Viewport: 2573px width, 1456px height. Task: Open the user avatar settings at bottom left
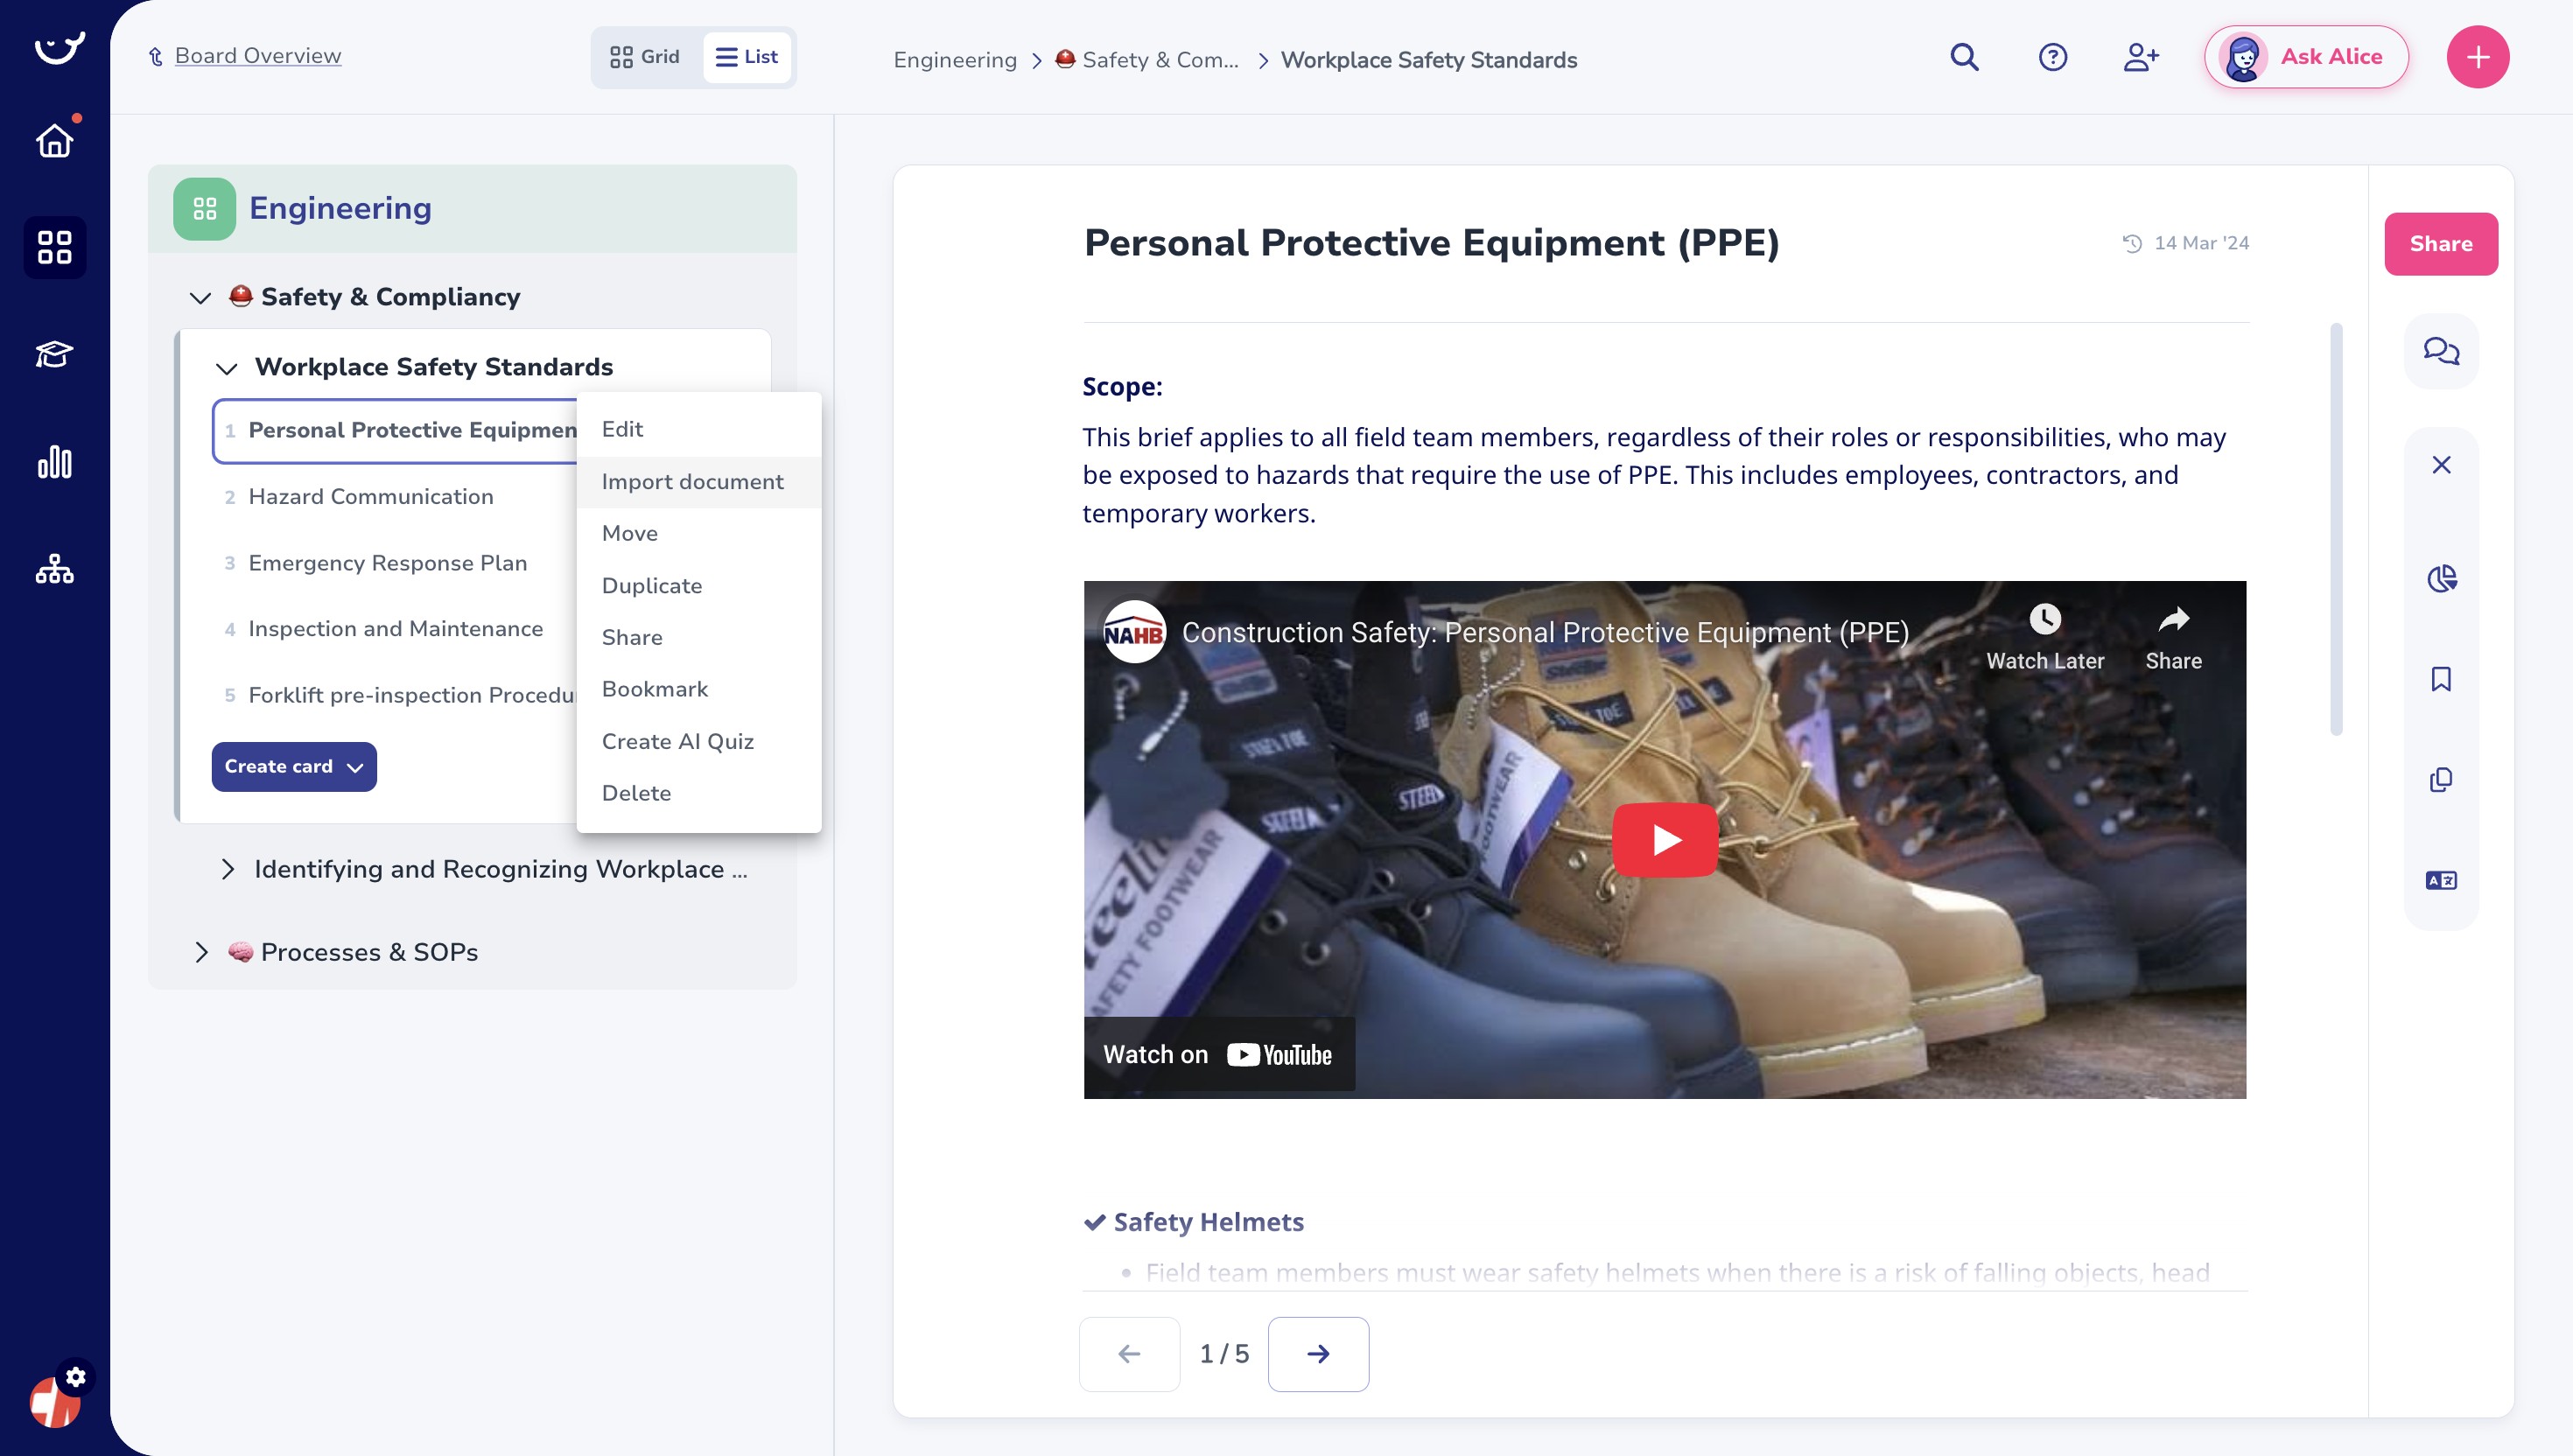pyautogui.click(x=56, y=1399)
